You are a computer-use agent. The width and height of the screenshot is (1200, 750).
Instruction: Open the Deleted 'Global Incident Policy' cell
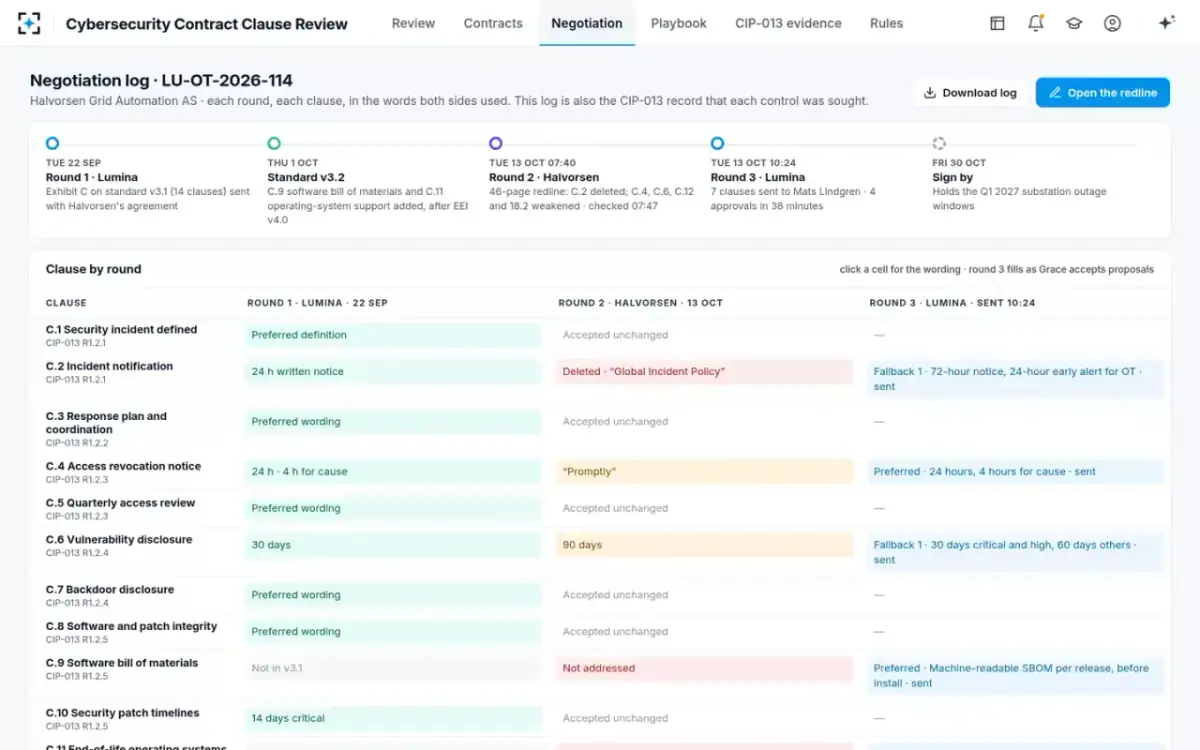pyautogui.click(x=704, y=372)
